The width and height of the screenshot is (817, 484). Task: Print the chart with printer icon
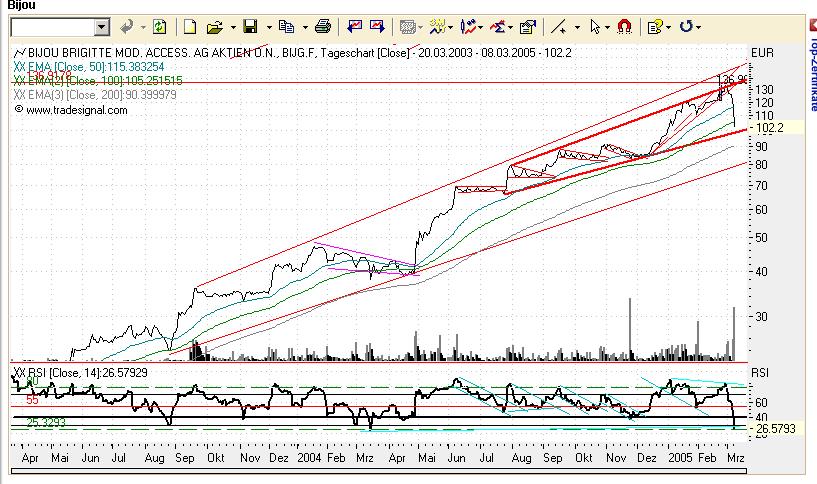pos(323,27)
